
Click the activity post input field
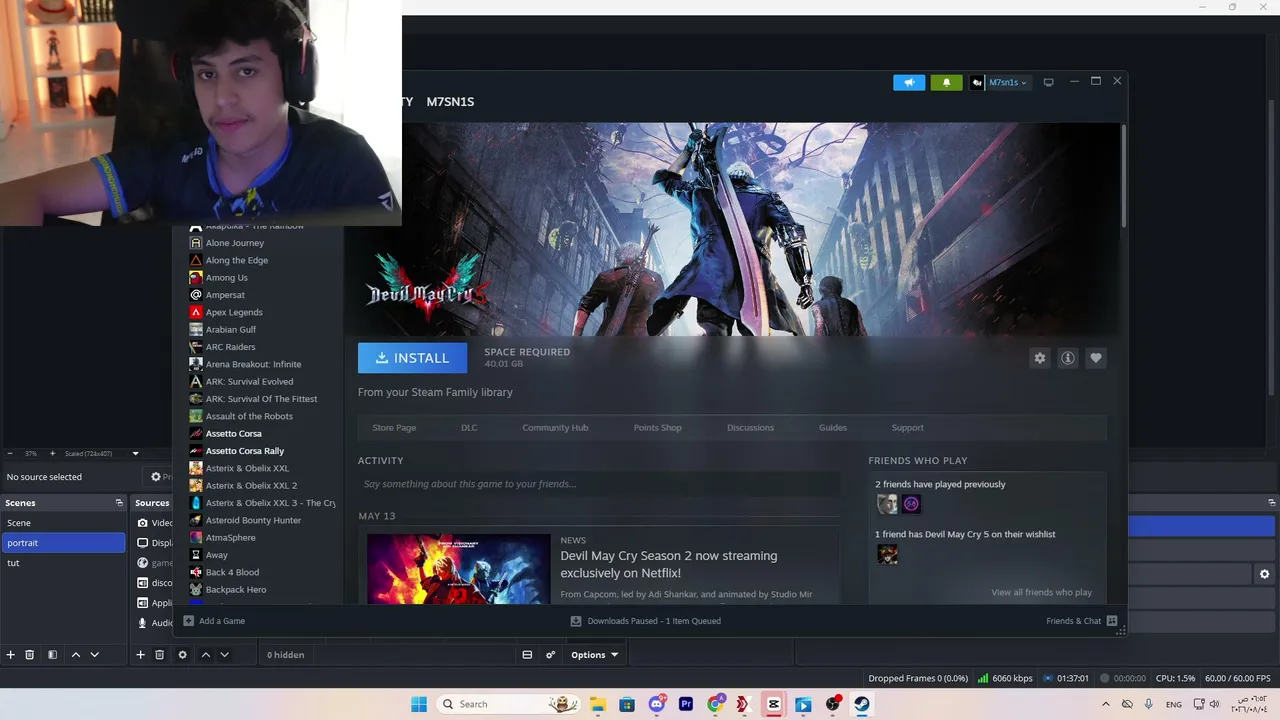[x=598, y=484]
